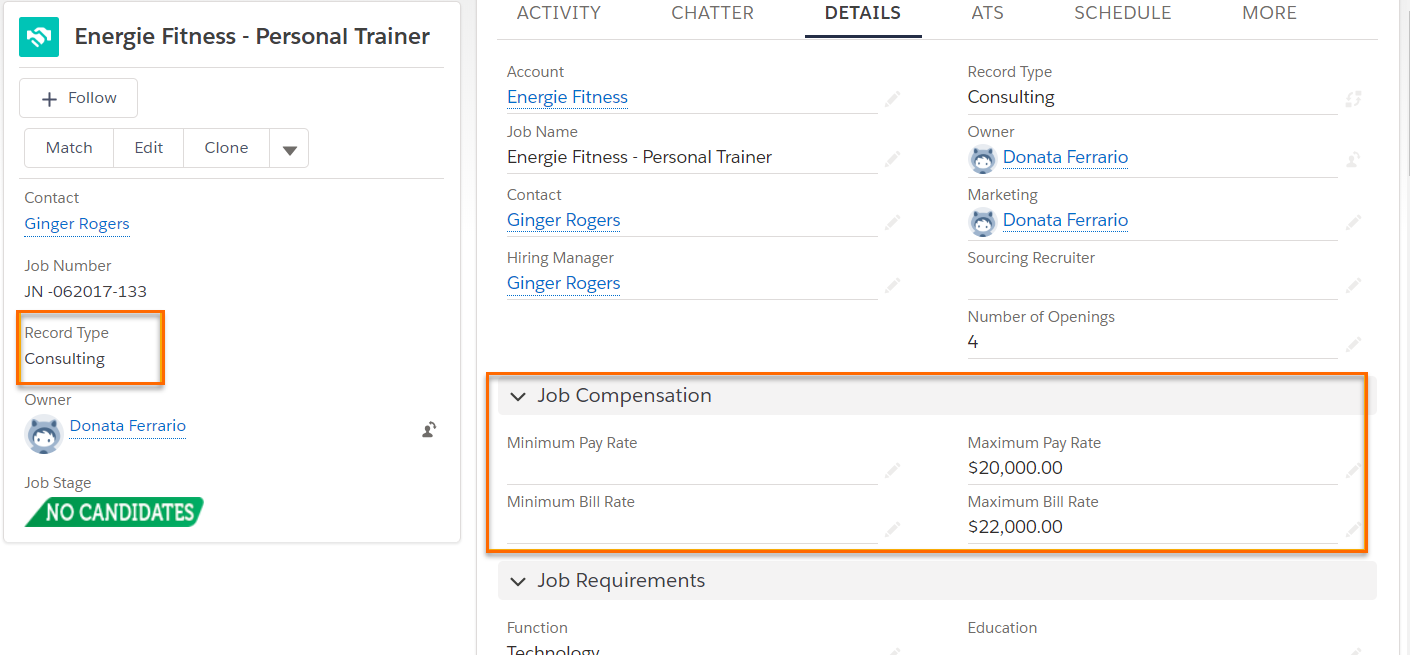Image resolution: width=1410 pixels, height=655 pixels.
Task: Click the Match button
Action: (69, 148)
